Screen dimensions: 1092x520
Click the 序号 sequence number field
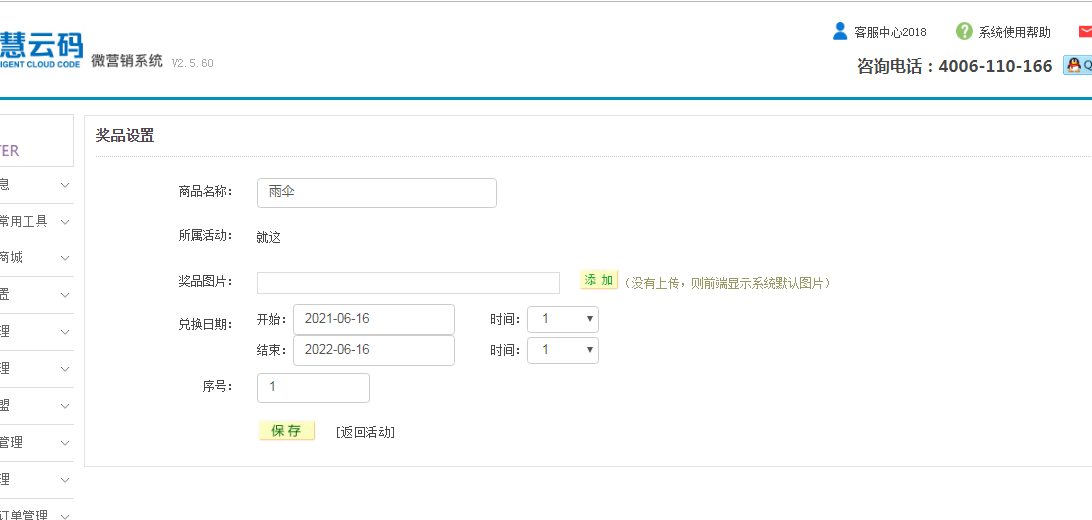(x=313, y=387)
